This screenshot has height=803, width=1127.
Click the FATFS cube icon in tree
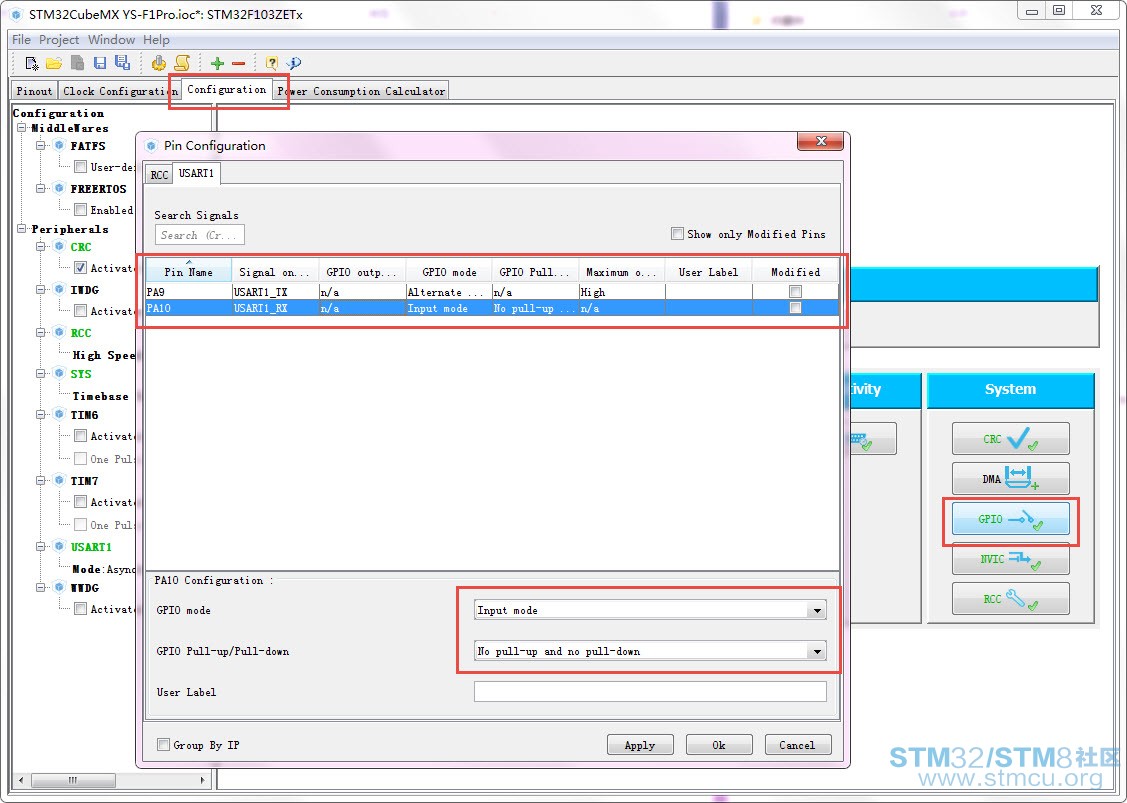pos(60,145)
